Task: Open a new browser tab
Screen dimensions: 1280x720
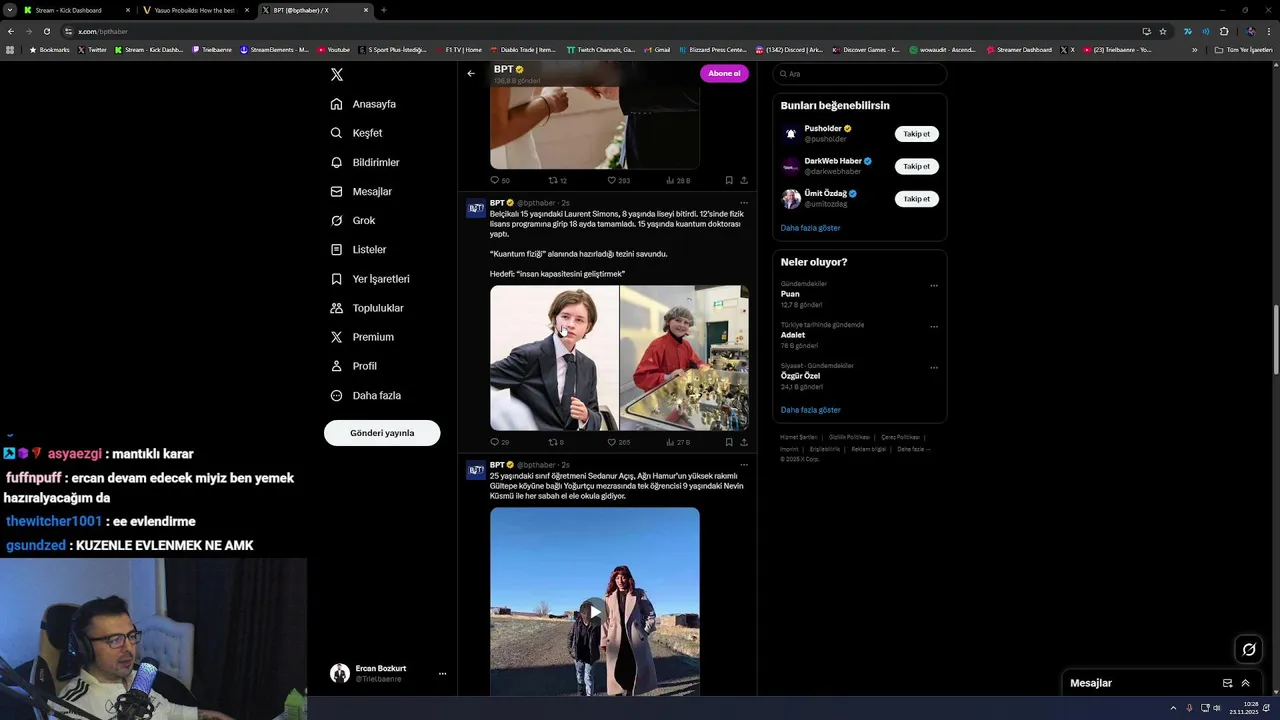Action: [384, 10]
